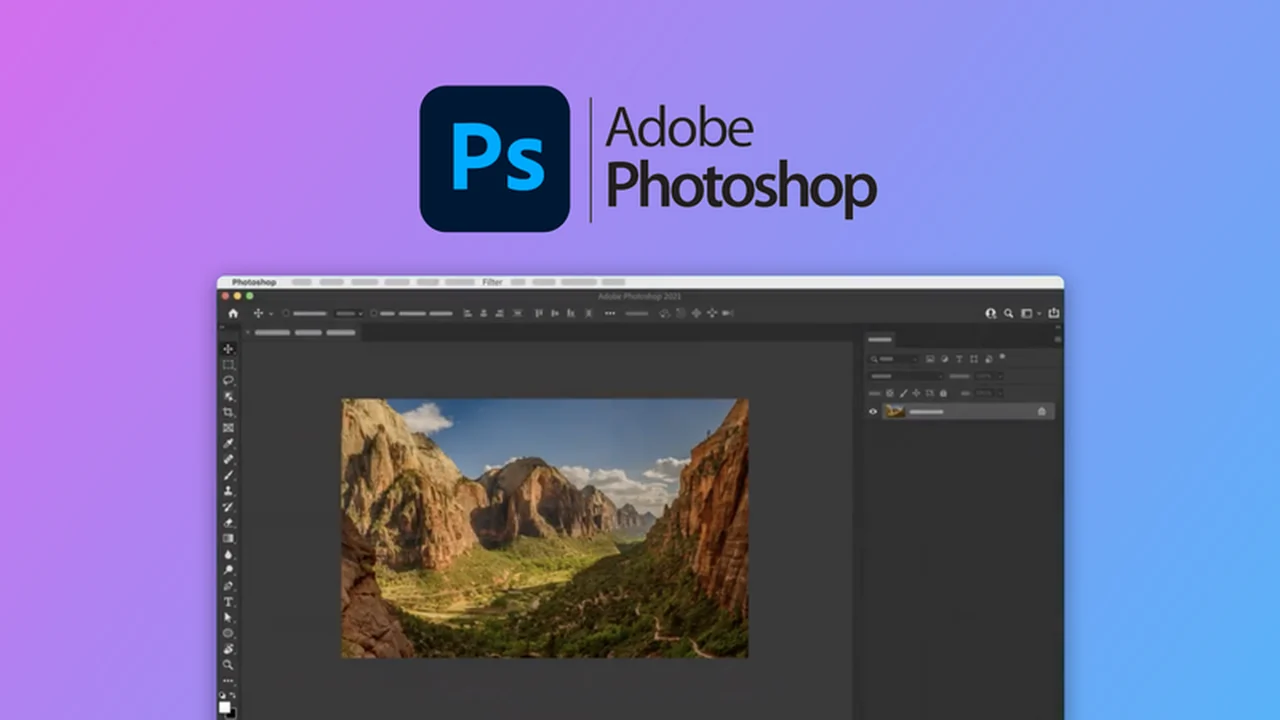Select the Lasso tool
This screenshot has width=1280, height=720.
click(228, 381)
